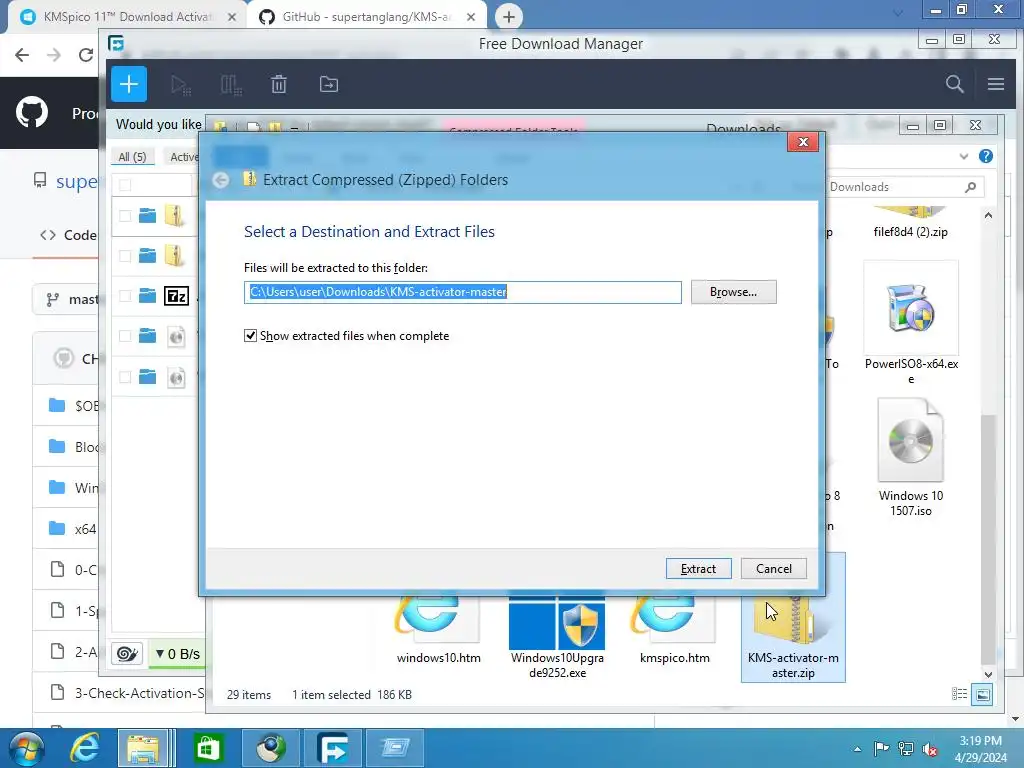Click move-to-folder icon in FDM toolbar

[328, 84]
